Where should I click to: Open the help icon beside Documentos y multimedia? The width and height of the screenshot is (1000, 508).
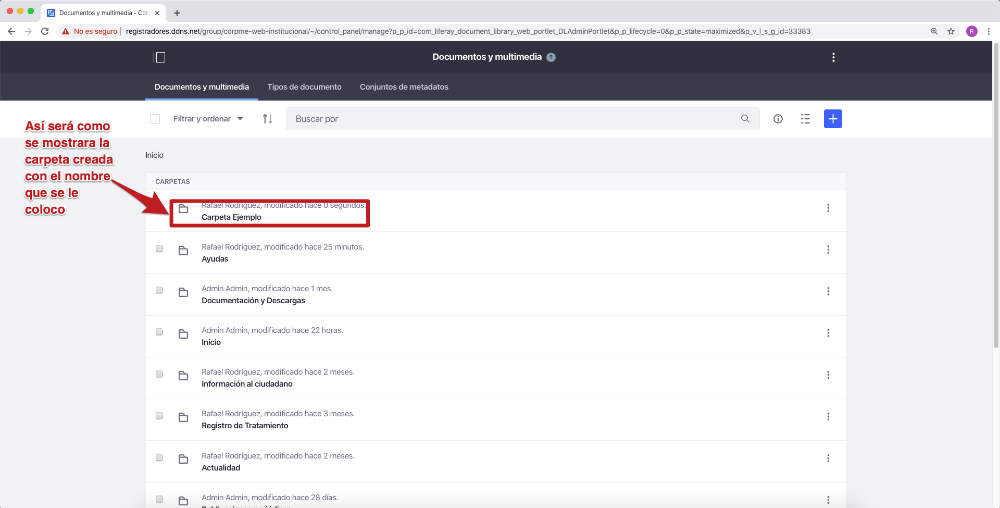pos(551,57)
